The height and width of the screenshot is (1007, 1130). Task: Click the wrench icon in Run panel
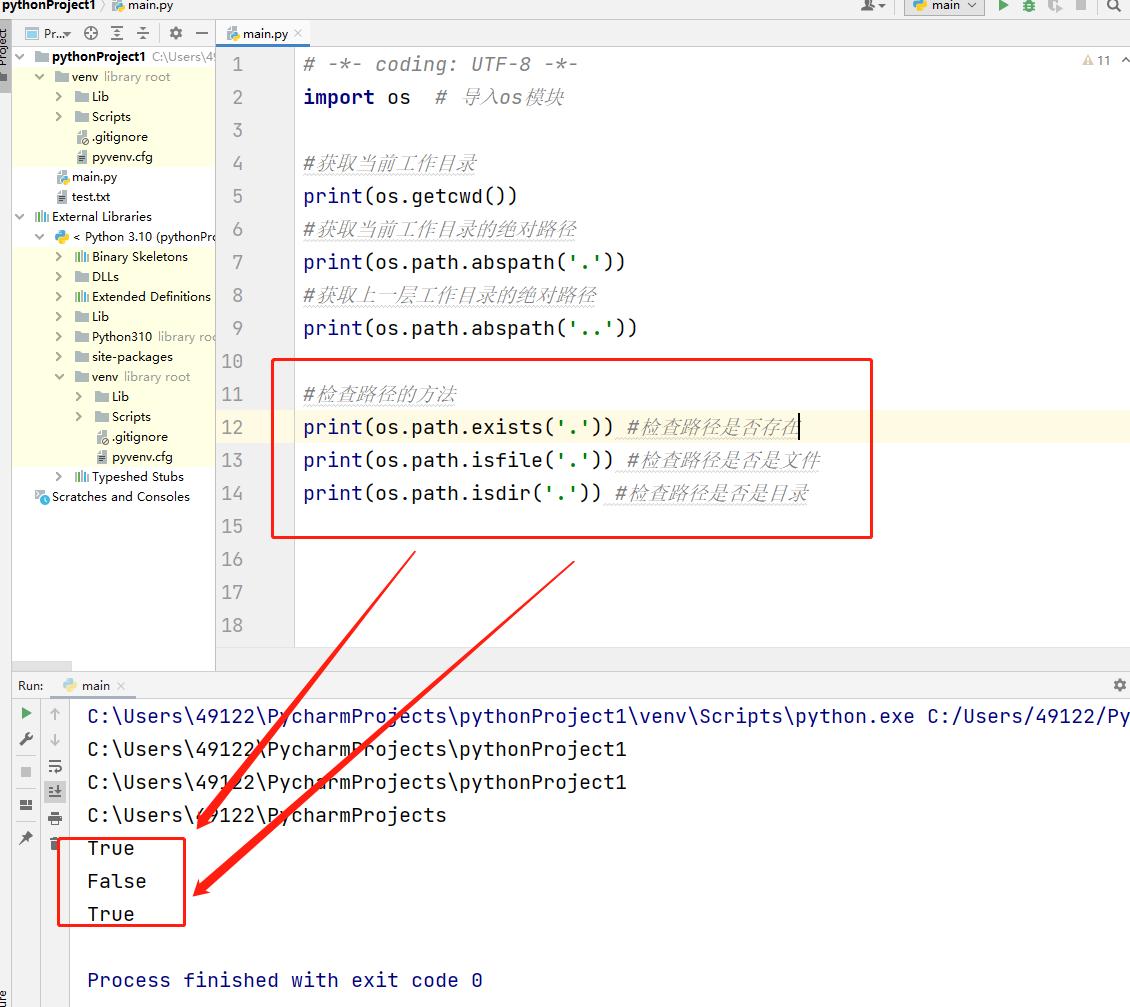pyautogui.click(x=27, y=739)
